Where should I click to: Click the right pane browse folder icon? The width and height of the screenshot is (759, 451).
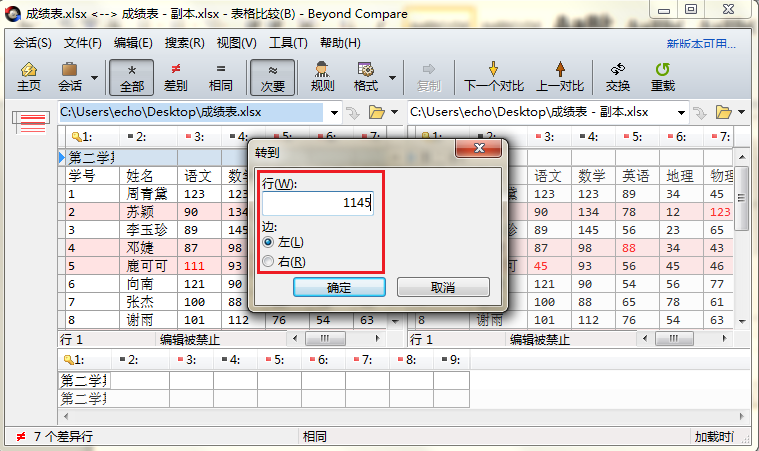coord(724,112)
